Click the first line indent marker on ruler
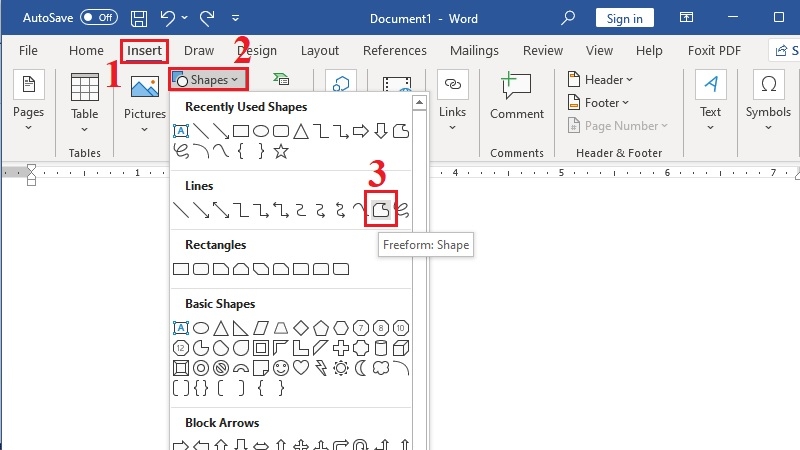This screenshot has height=450, width=800. click(31, 168)
